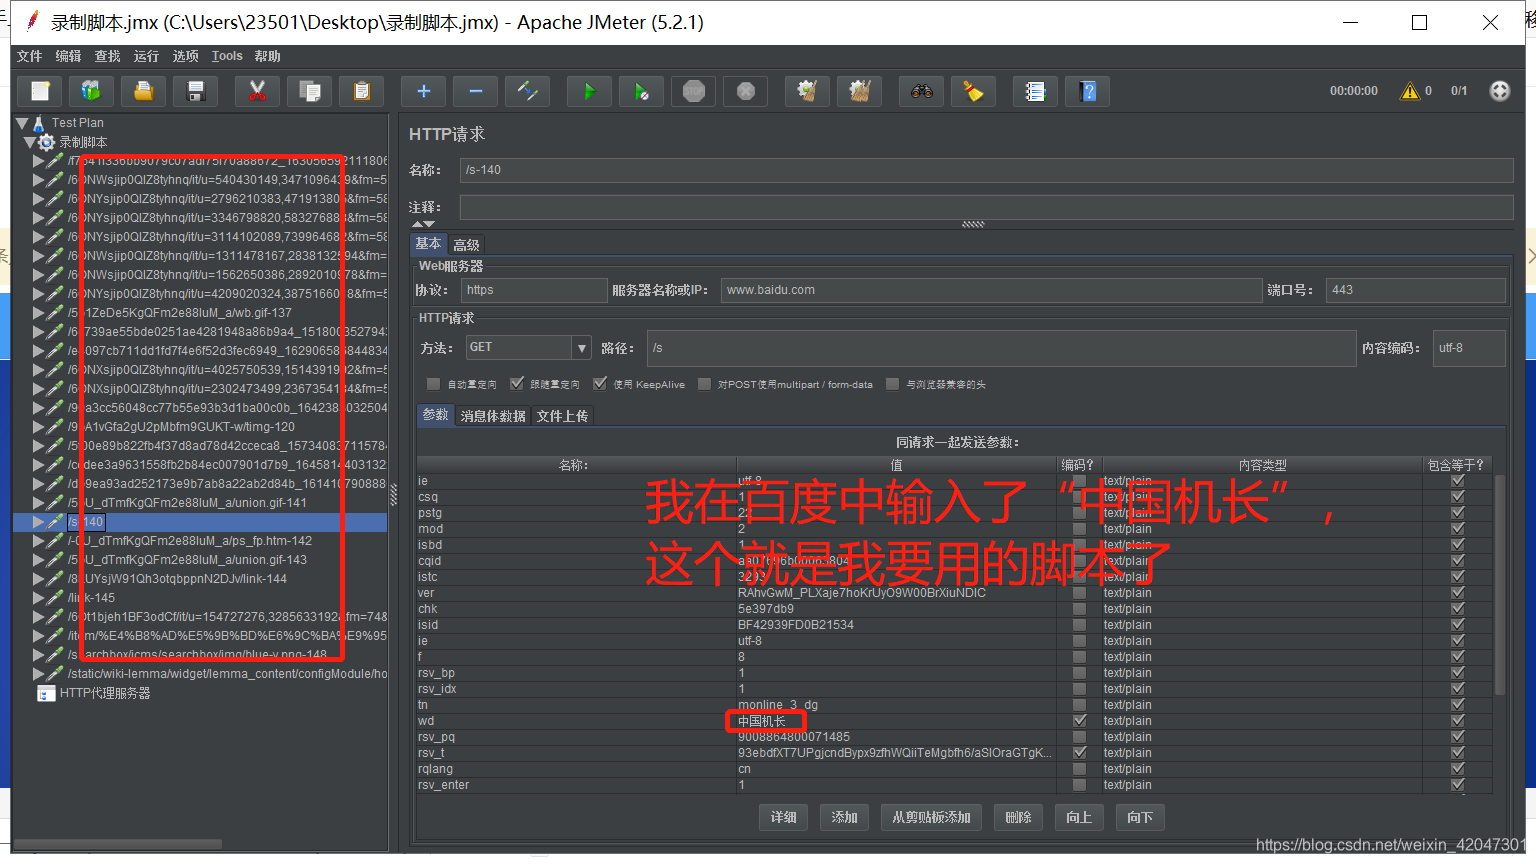Collapse the Test Plan tree node
This screenshot has width=1536, height=864.
pos(22,123)
